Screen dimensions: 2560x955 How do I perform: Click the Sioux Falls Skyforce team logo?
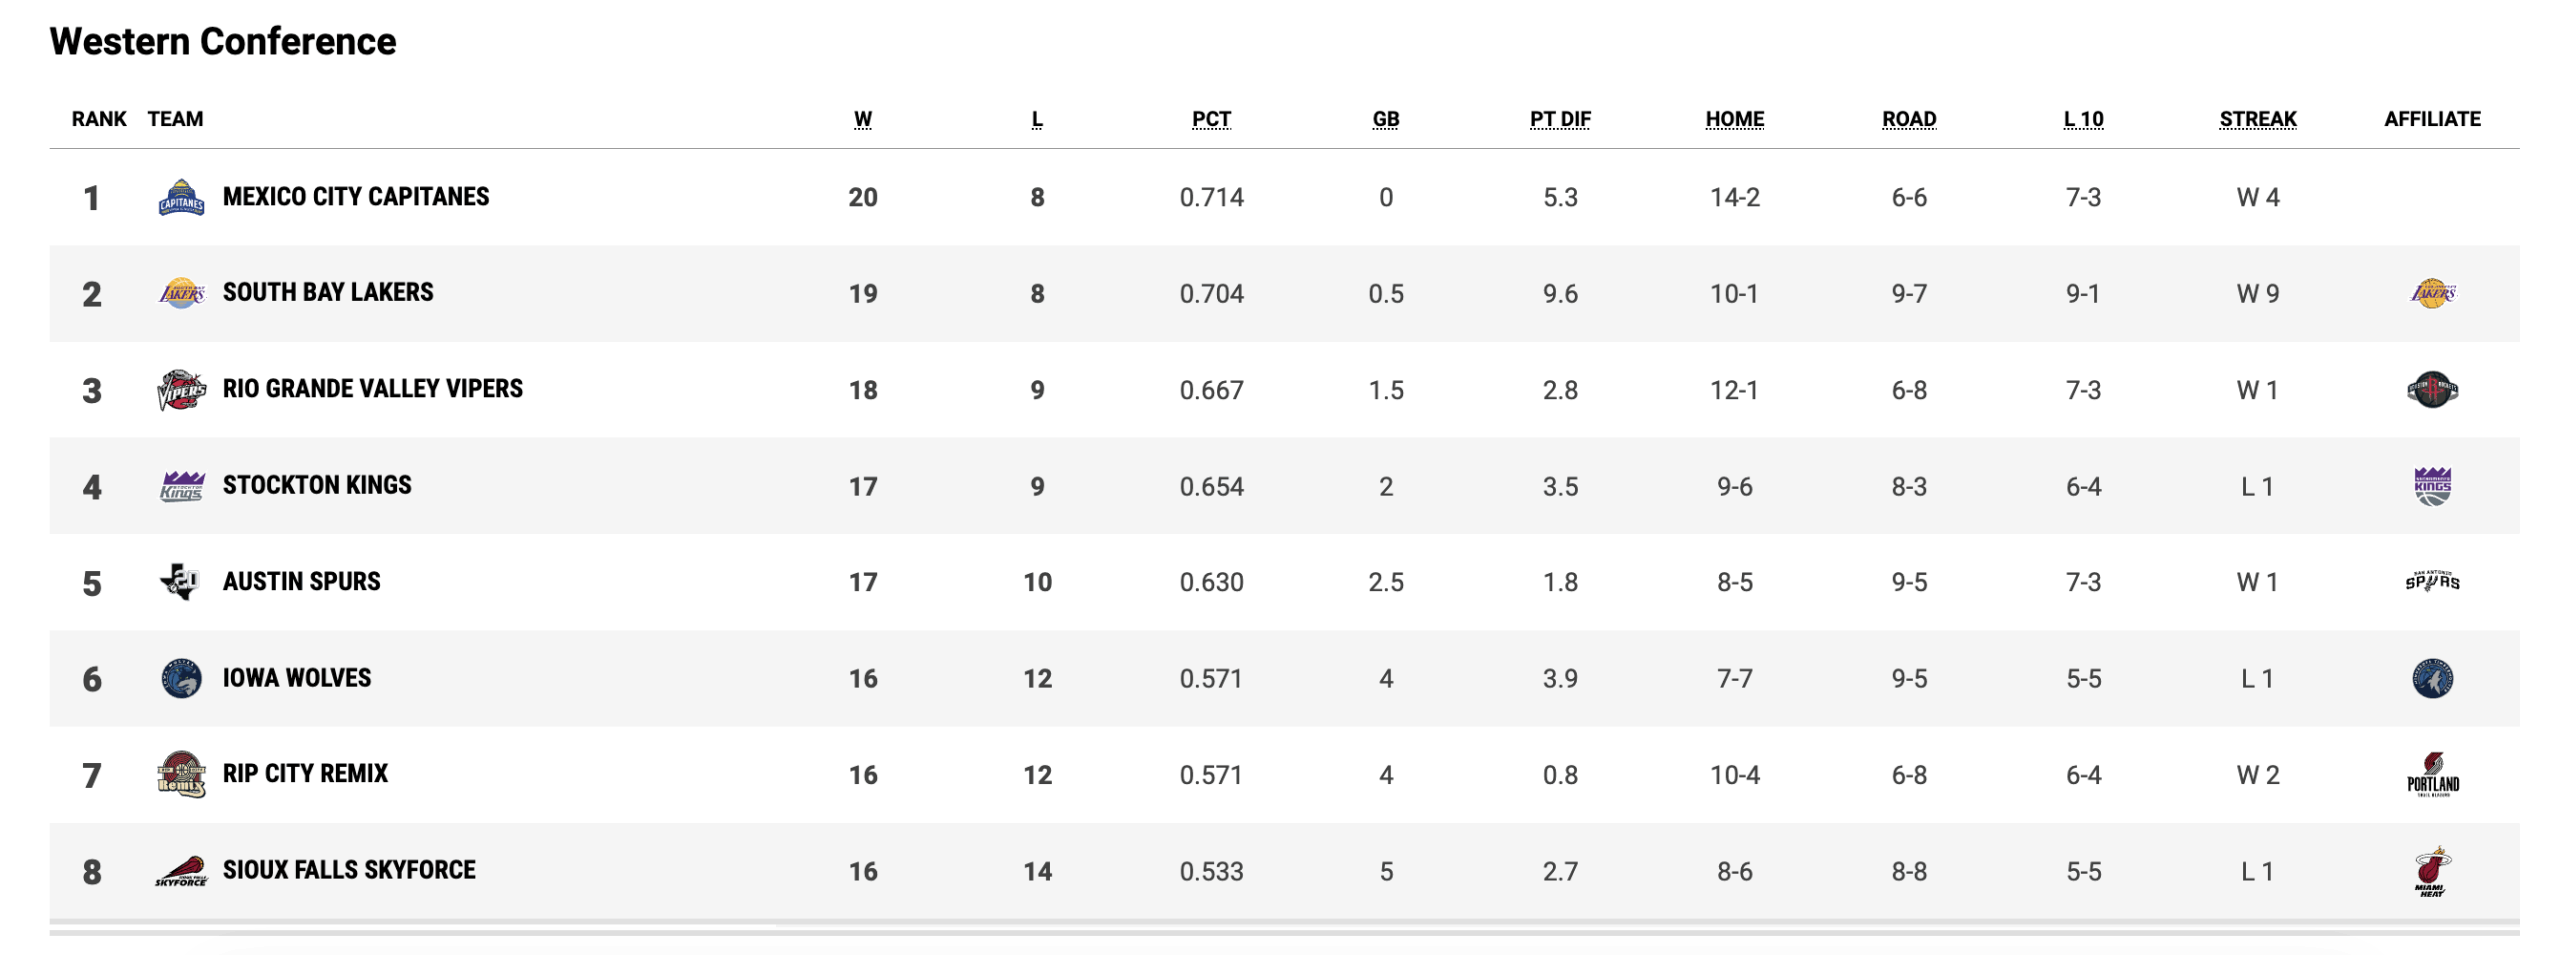coord(181,871)
